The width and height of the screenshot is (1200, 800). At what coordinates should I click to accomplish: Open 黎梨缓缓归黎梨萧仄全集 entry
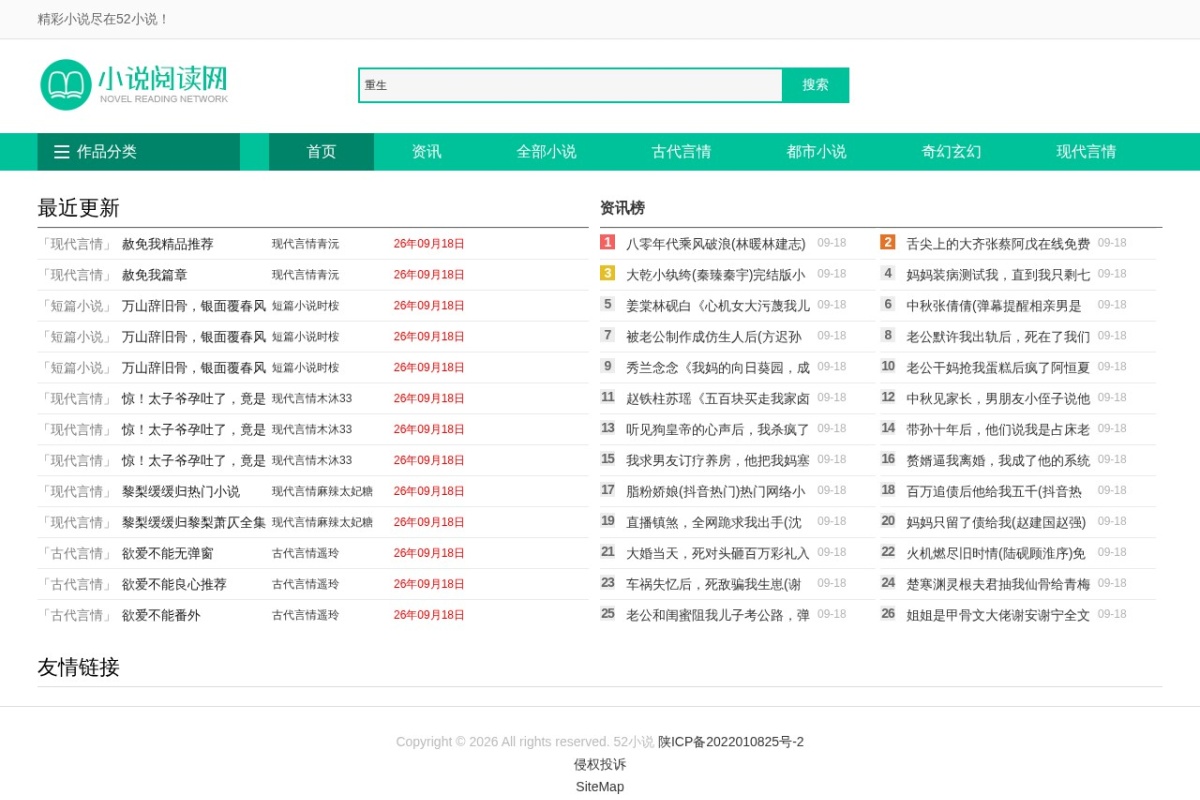pyautogui.click(x=194, y=523)
